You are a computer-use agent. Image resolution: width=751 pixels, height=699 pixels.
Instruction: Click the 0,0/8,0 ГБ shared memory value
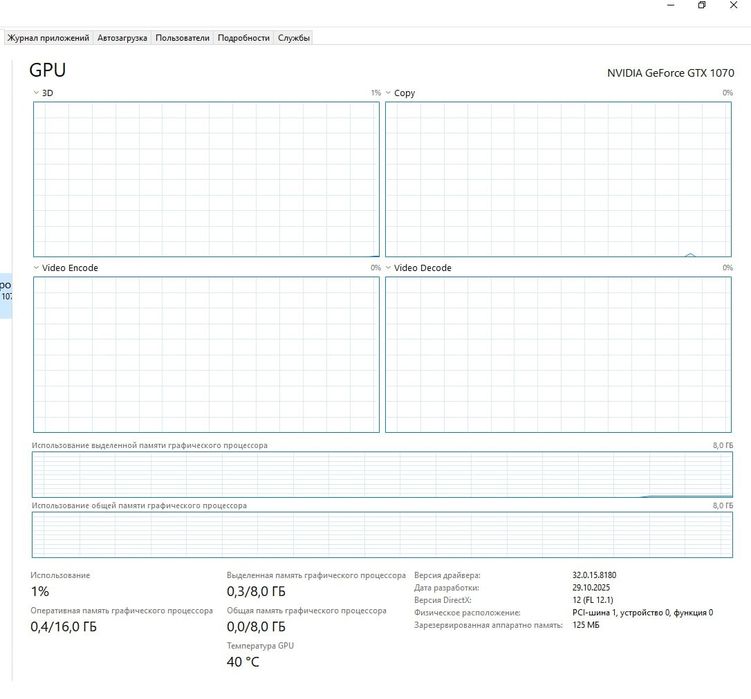256,627
